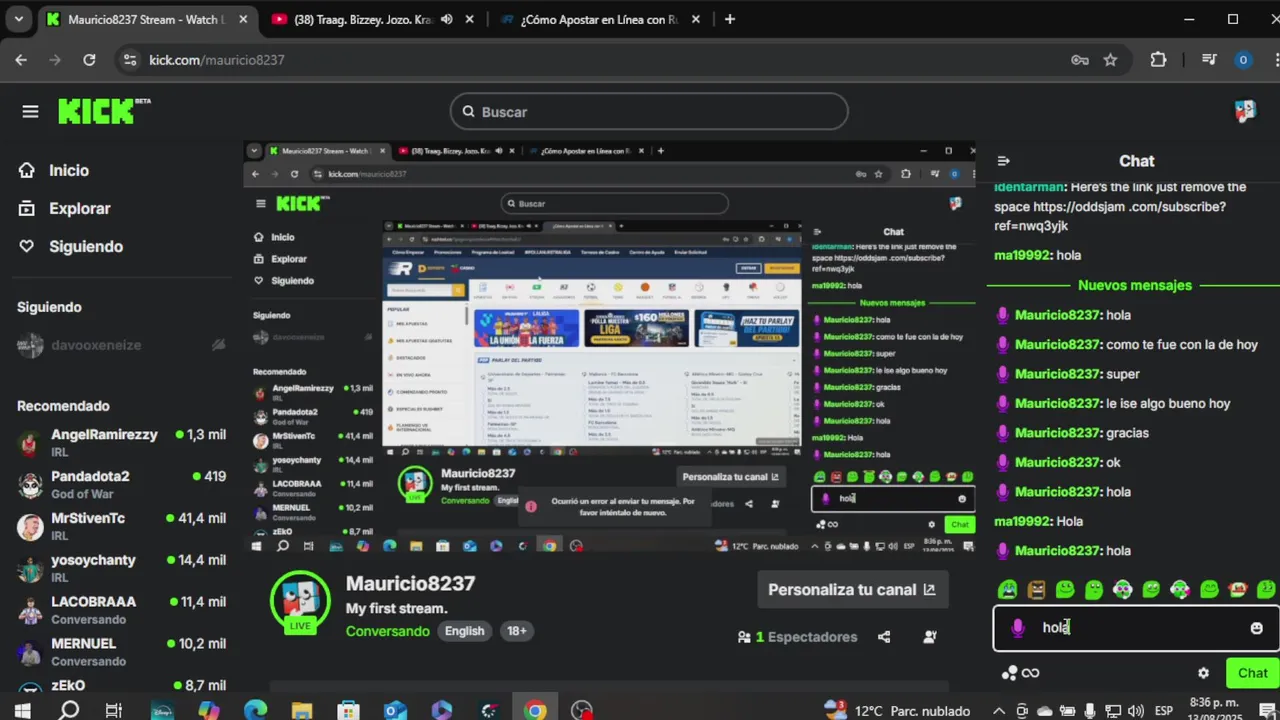This screenshot has height=720, width=1280.
Task: Open followed channel davooxeneize
Action: (122, 345)
